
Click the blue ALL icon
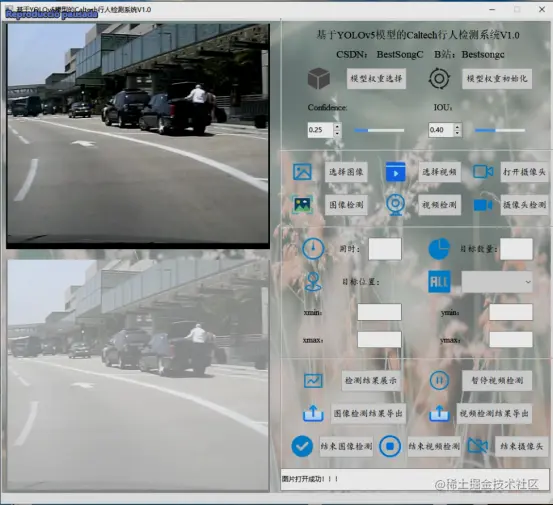pos(439,281)
